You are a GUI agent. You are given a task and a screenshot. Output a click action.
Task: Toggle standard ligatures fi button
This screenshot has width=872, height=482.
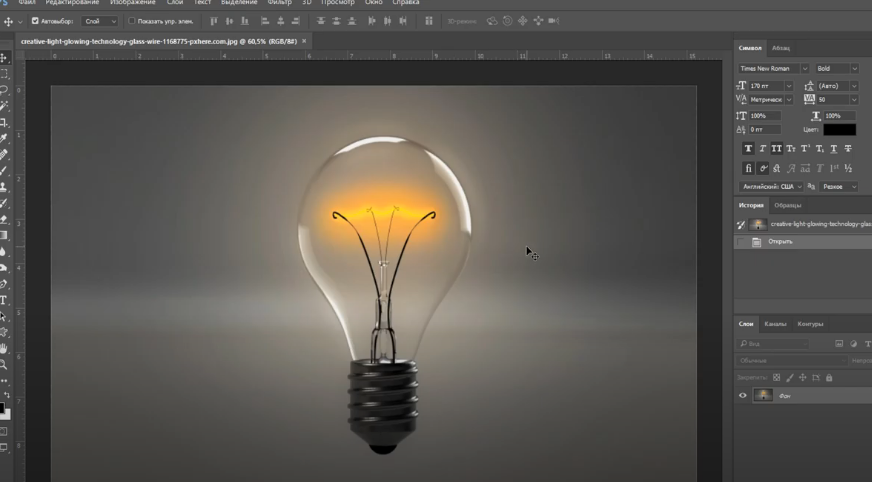coord(748,168)
